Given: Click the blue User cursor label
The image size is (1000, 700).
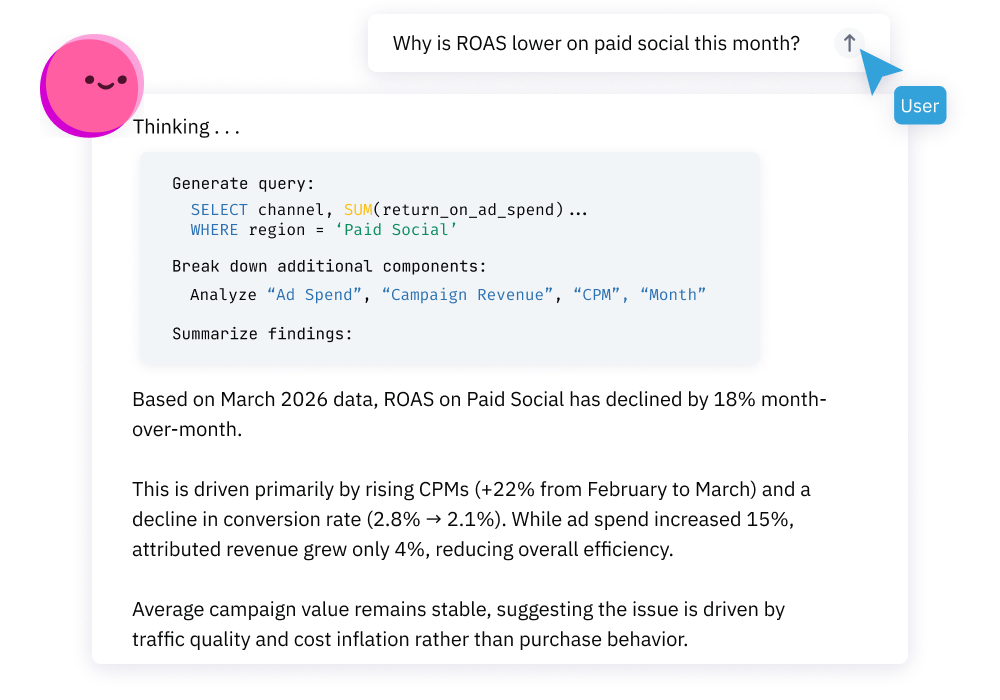Looking at the screenshot, I should point(920,105).
